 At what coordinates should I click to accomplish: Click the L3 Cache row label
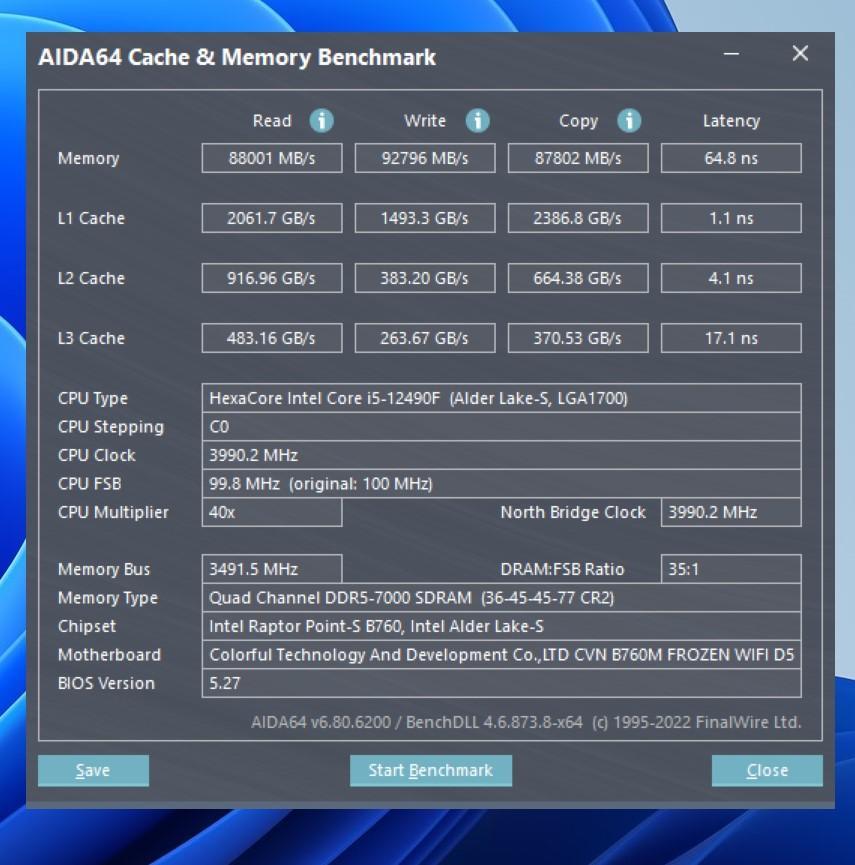[92, 338]
